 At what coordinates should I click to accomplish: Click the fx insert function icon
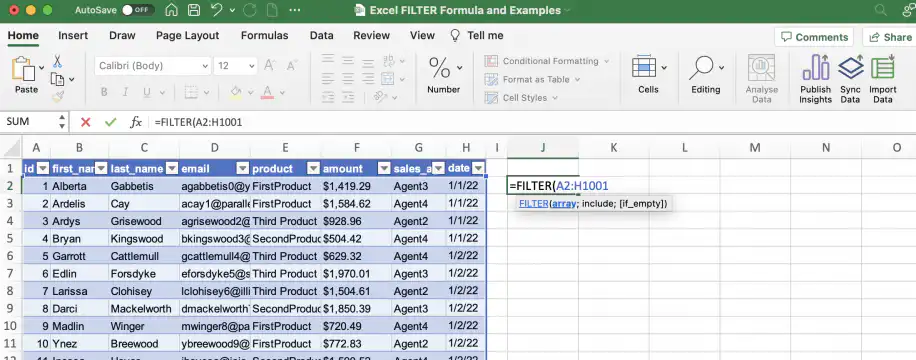click(136, 122)
